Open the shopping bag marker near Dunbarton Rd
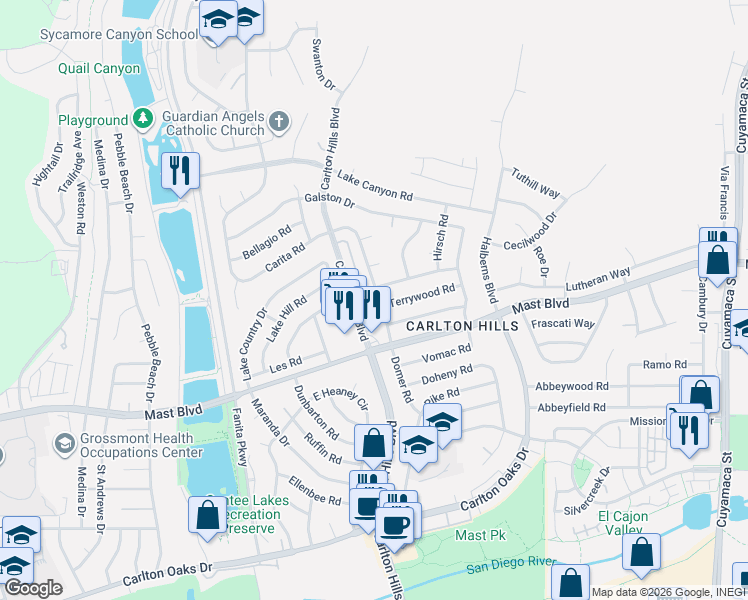Viewport: 748px width, 600px height. pyautogui.click(x=373, y=445)
